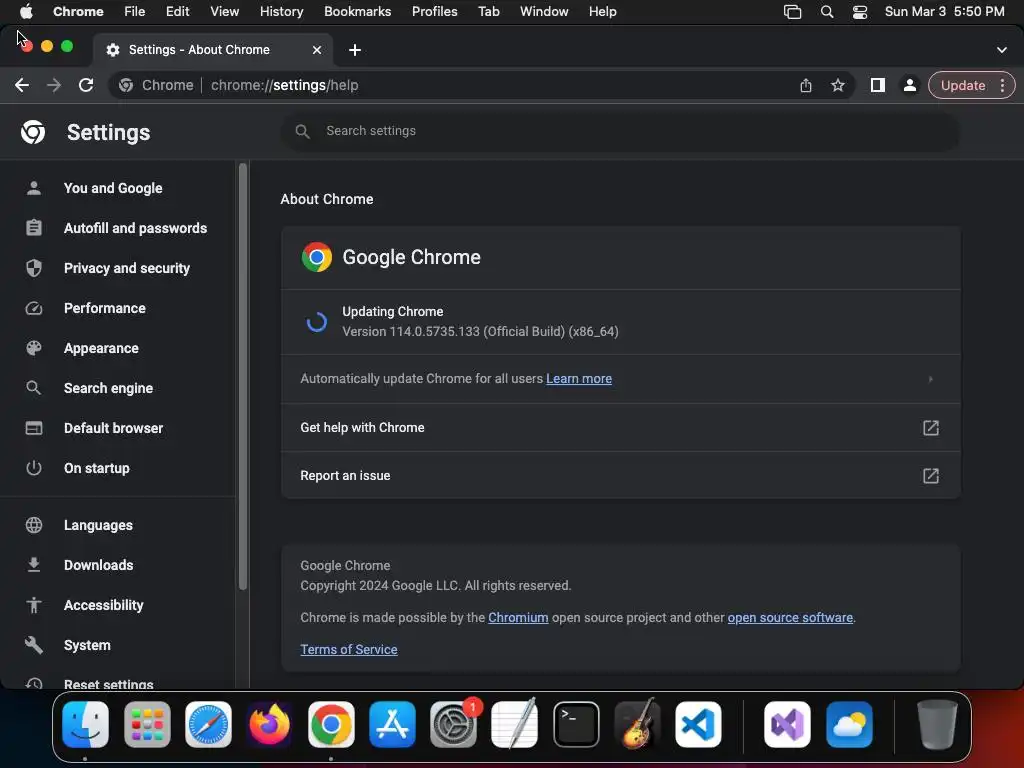Open TextEdit from the dock
This screenshot has height=768, width=1024.
click(515, 724)
